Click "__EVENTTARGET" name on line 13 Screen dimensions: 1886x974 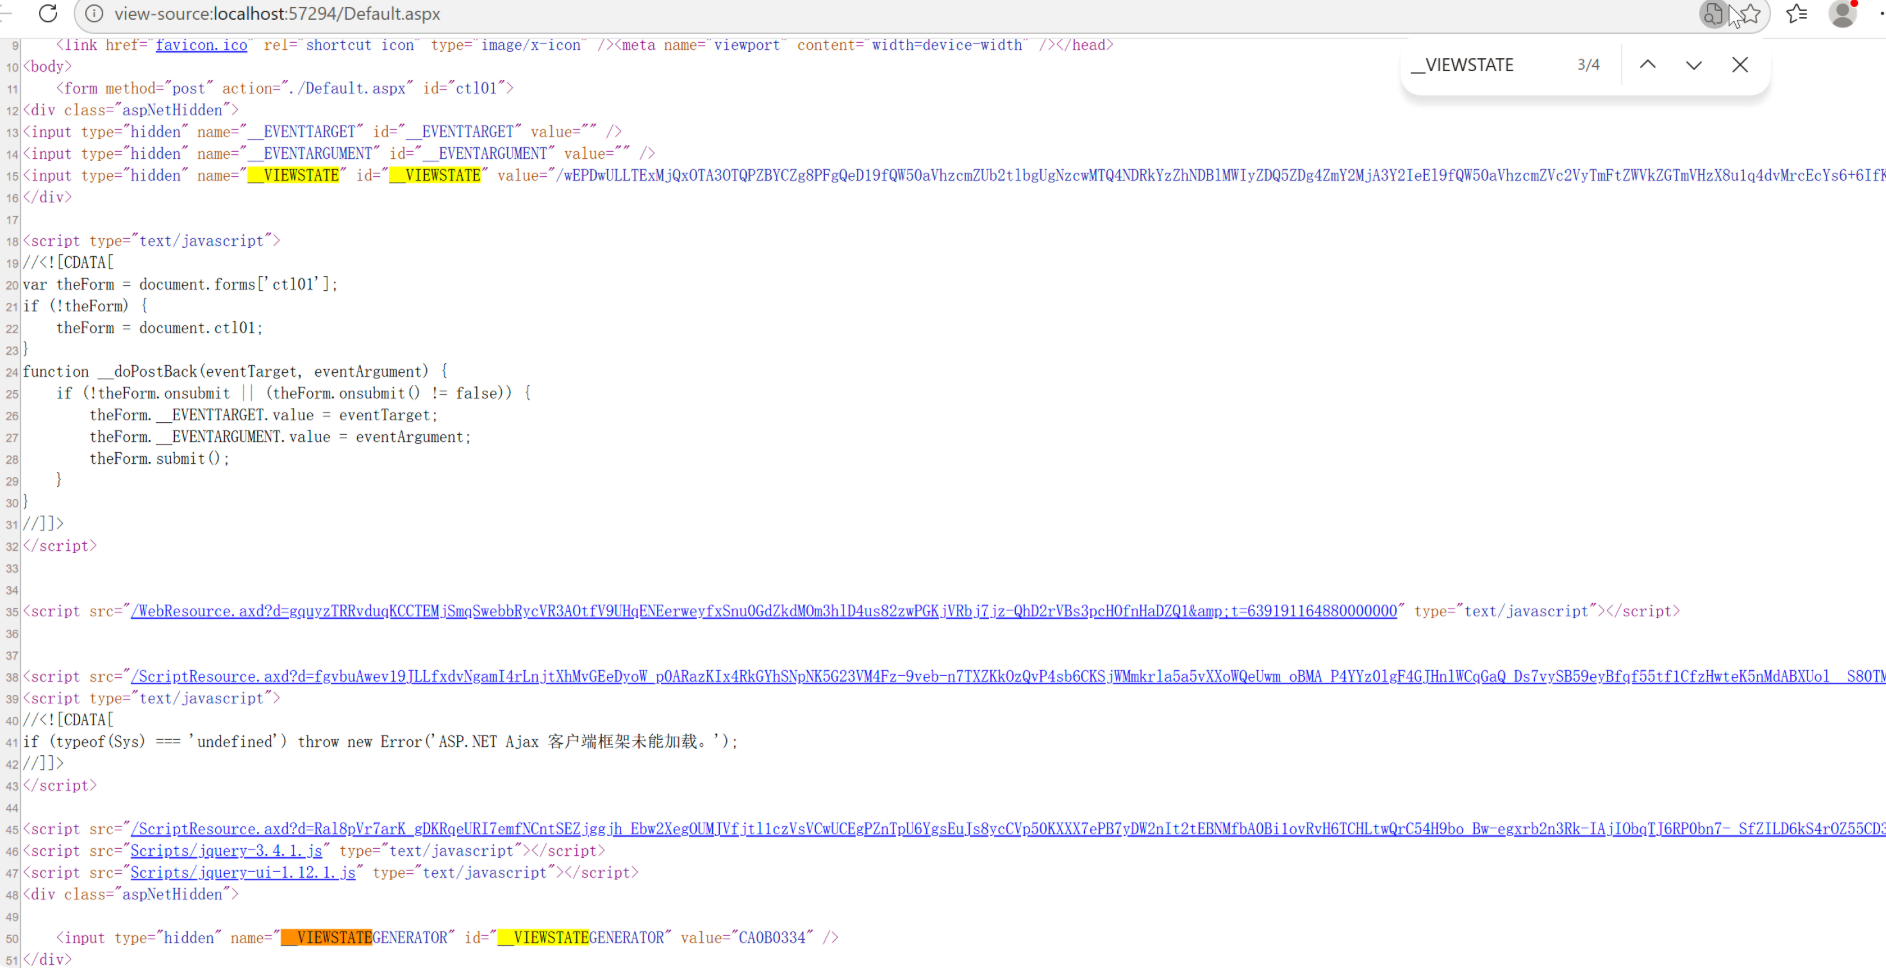coord(301,132)
